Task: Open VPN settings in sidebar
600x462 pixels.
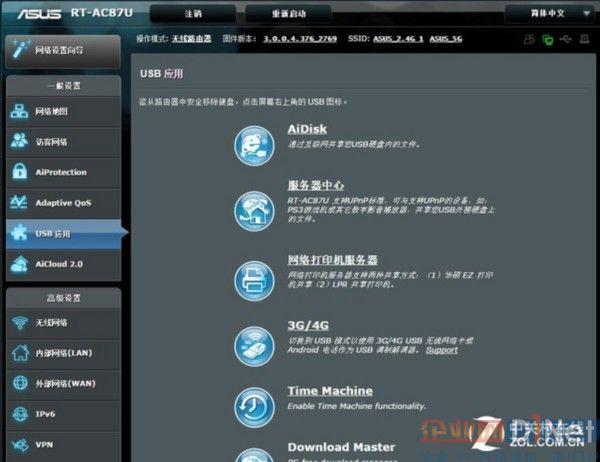Action: click(64, 445)
